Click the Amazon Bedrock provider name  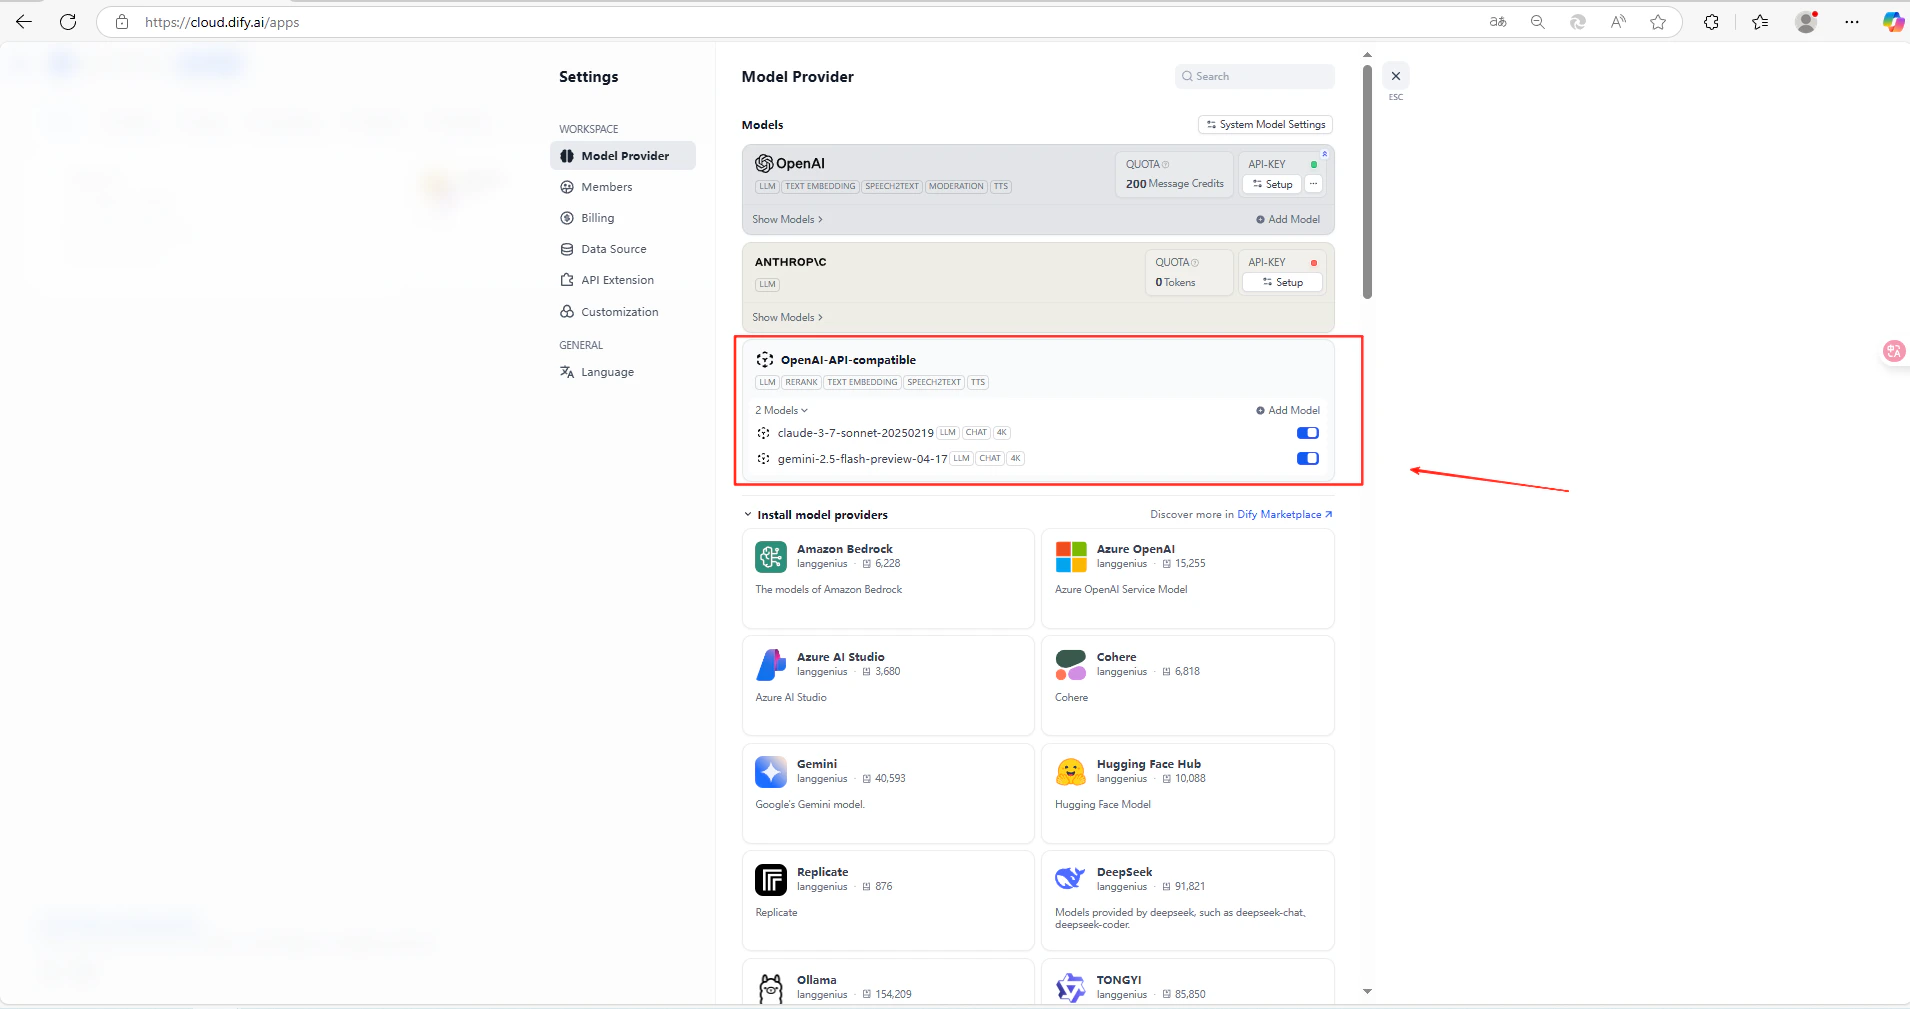(x=844, y=549)
